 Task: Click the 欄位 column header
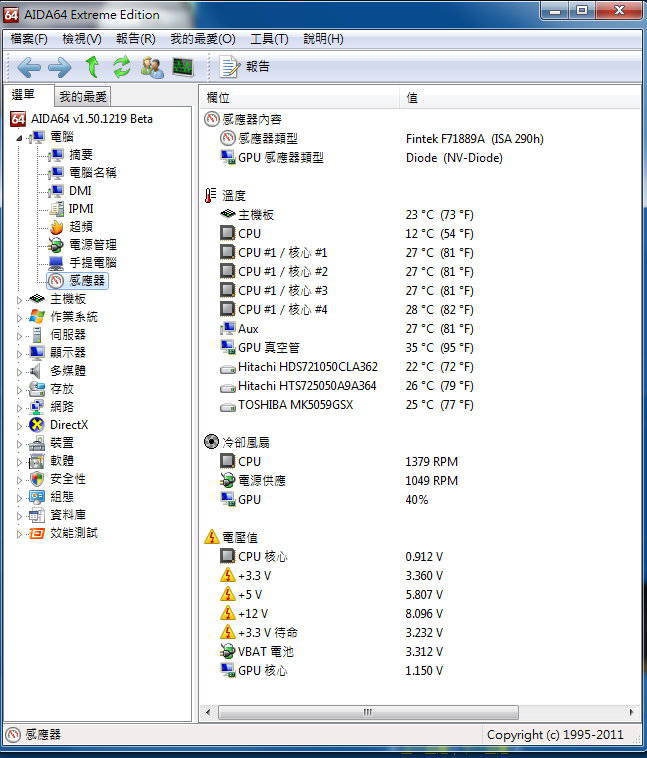tap(300, 98)
